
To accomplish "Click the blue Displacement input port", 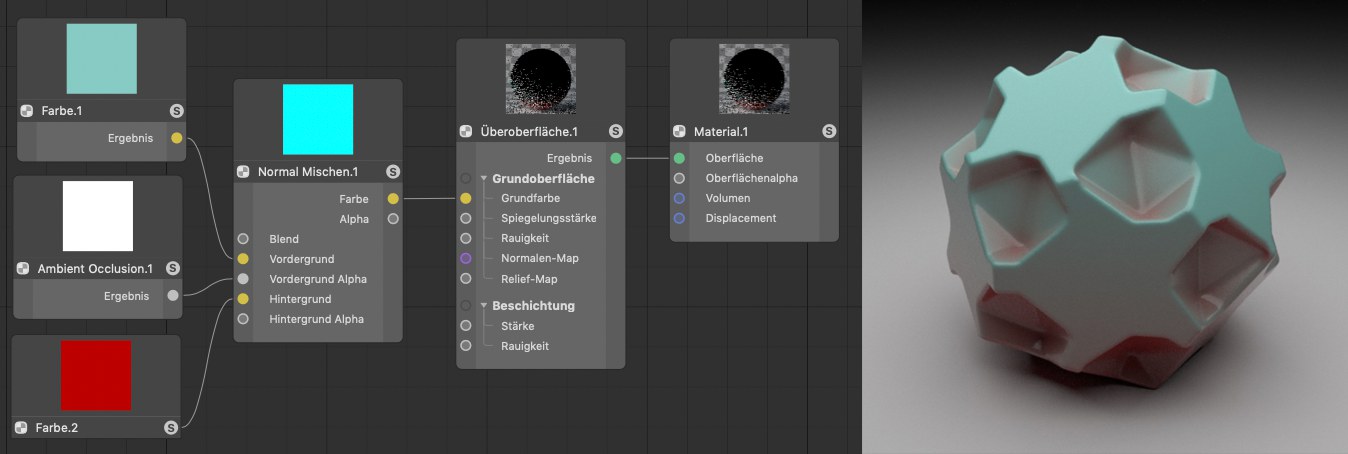I will tap(679, 218).
